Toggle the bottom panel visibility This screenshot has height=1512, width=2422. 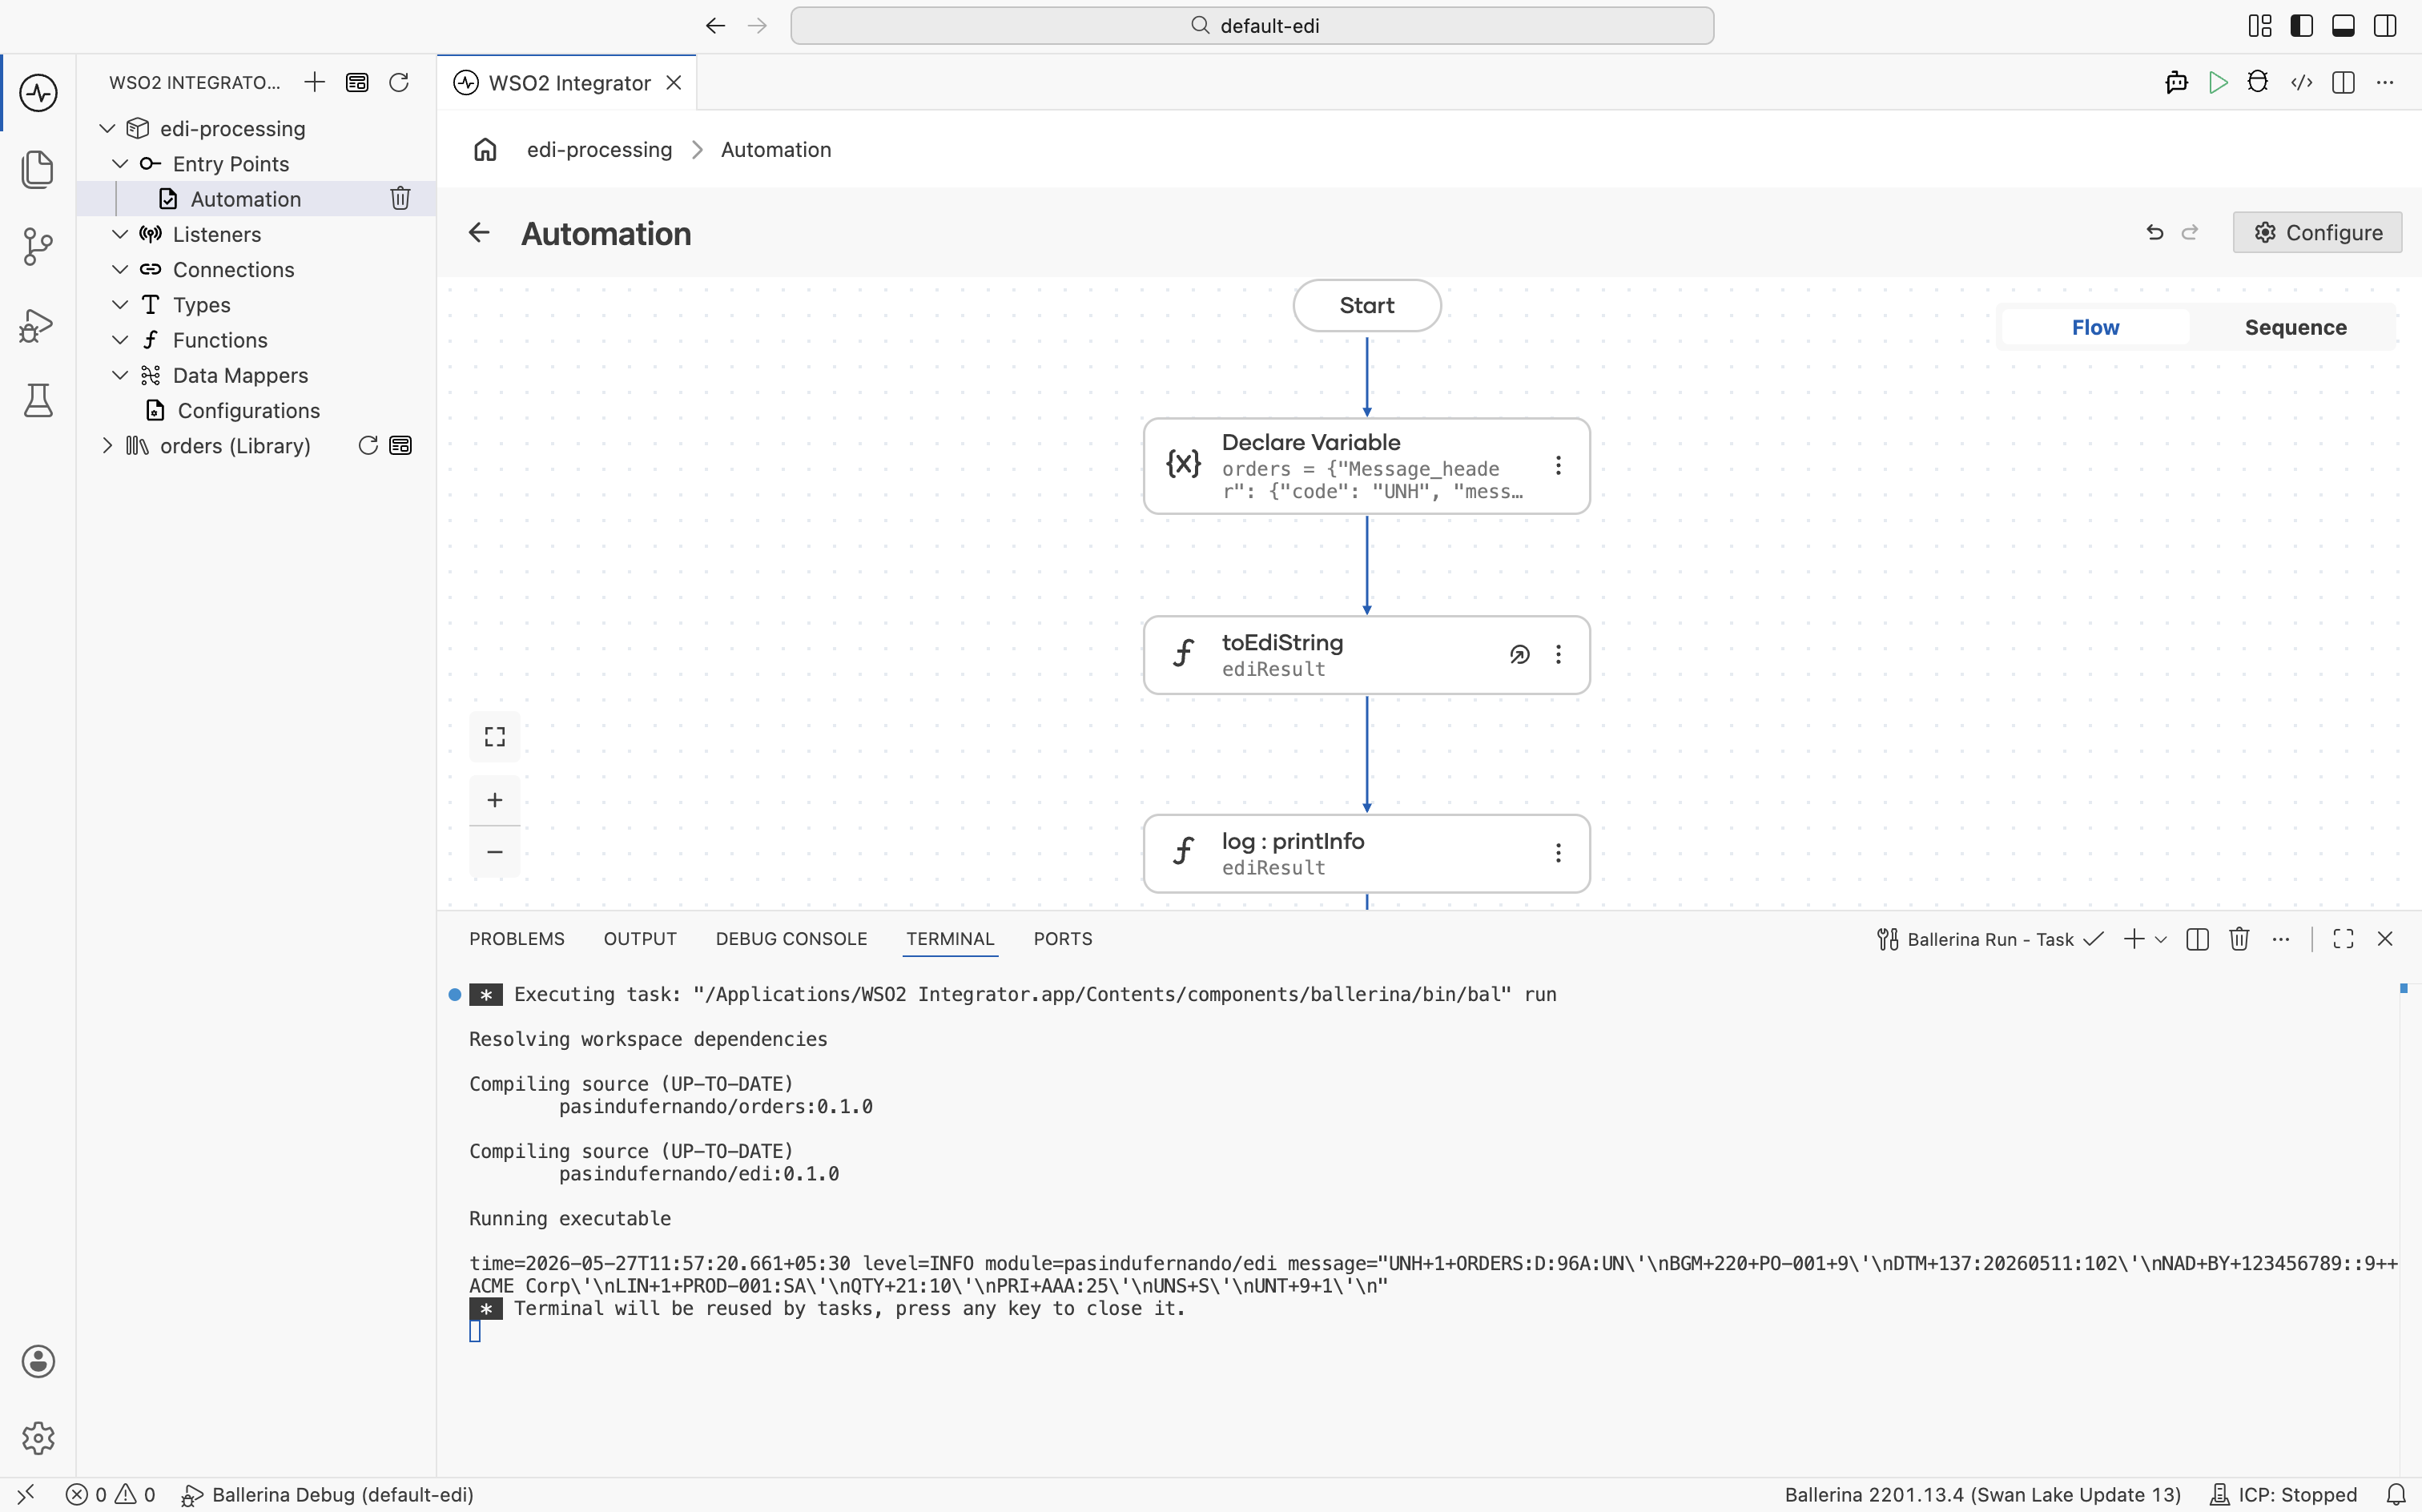(2343, 26)
